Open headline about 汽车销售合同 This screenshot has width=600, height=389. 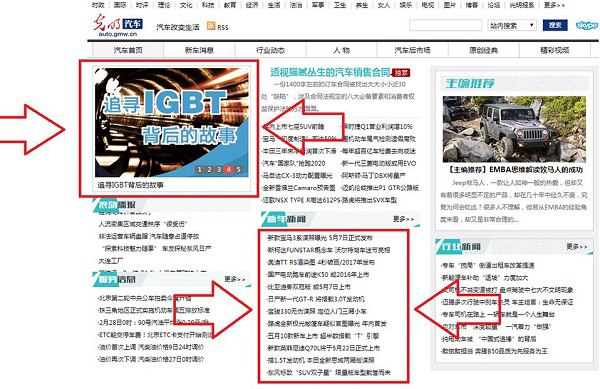click(x=330, y=72)
